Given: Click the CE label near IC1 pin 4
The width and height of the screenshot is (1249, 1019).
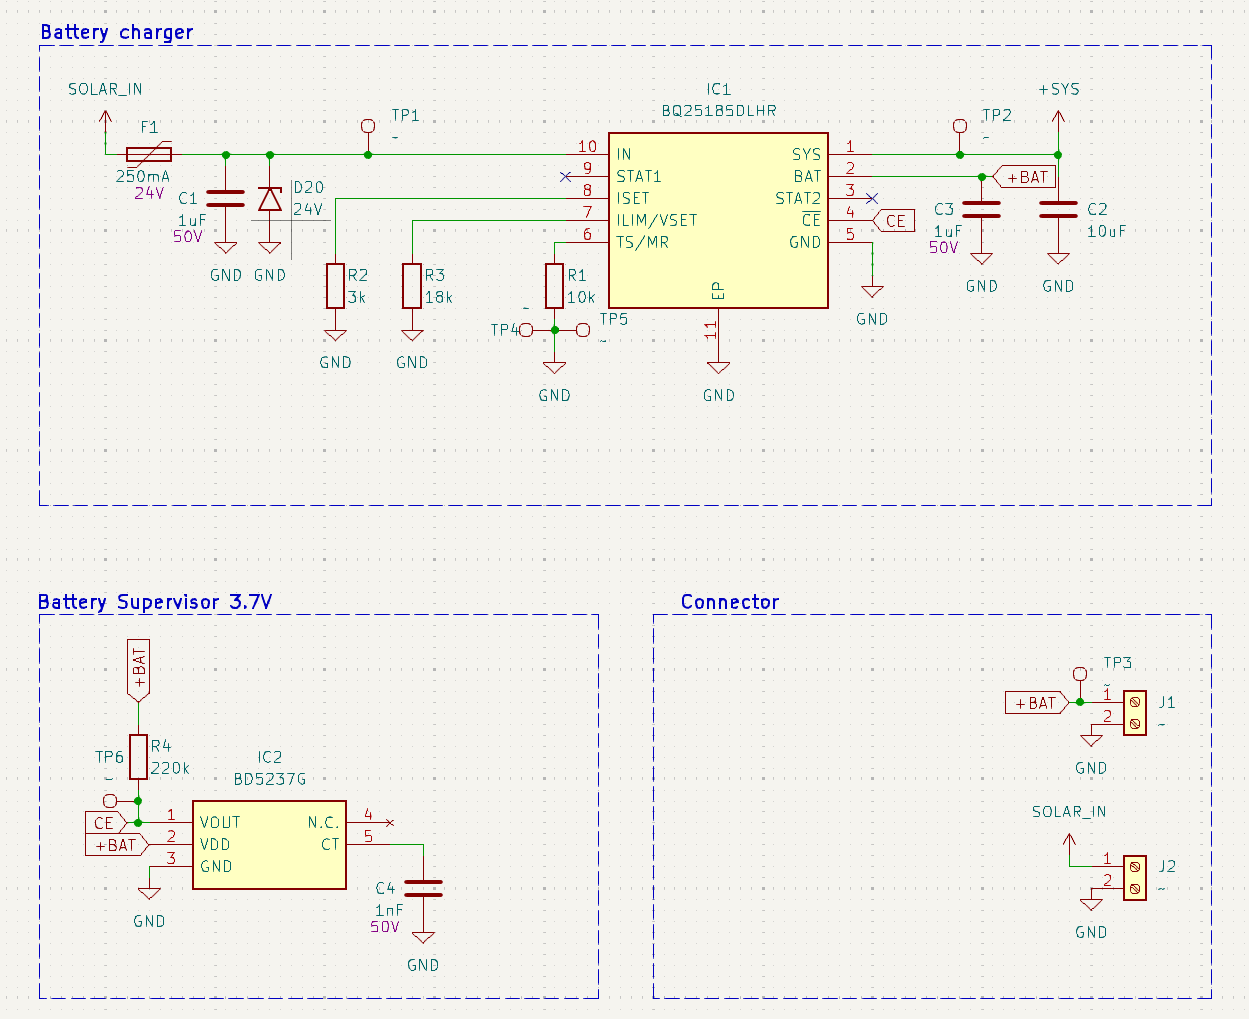Looking at the screenshot, I should point(894,221).
